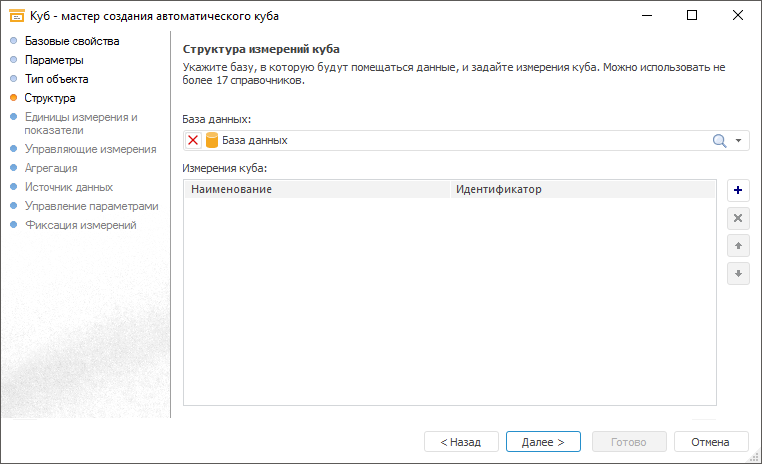Maximize the cube wizard window
Viewport: 762px width, 464px height.
(x=692, y=16)
